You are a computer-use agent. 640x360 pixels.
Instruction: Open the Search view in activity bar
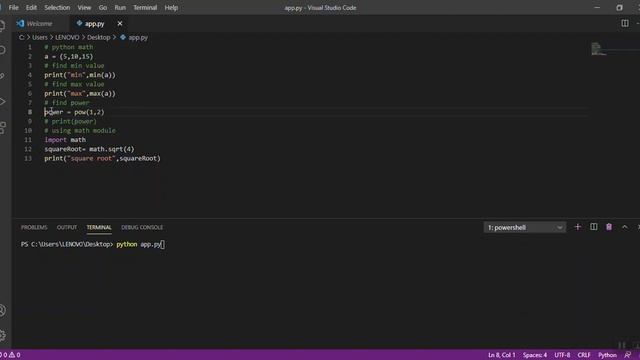pyautogui.click(x=2, y=51)
